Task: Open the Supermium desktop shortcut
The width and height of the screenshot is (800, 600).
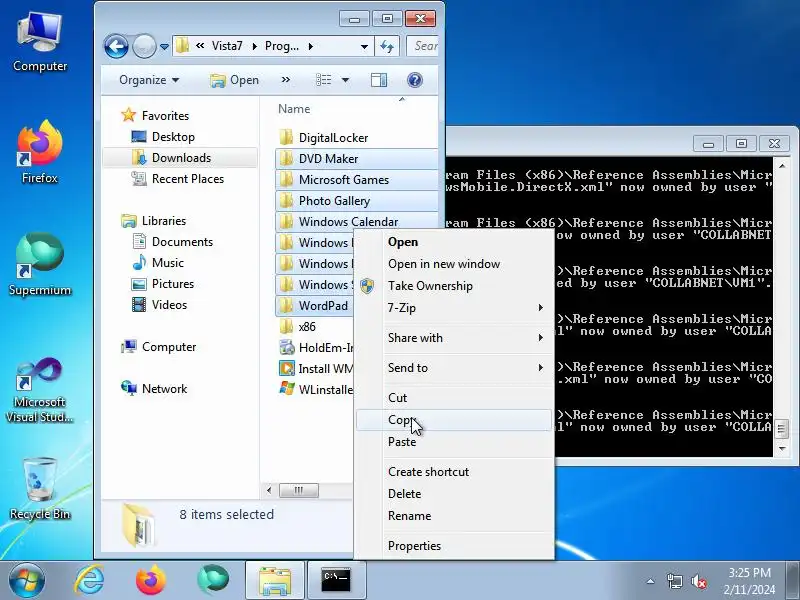Action: click(40, 265)
